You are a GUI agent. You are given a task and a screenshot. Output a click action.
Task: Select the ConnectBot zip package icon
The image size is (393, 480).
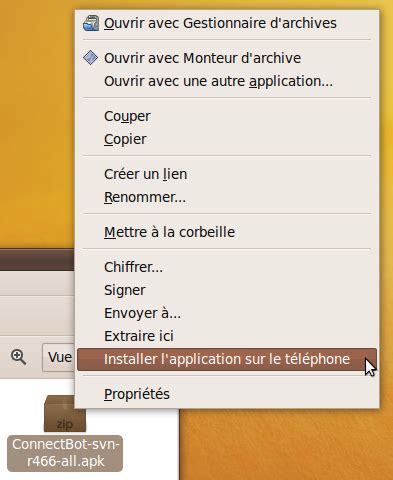point(65,414)
